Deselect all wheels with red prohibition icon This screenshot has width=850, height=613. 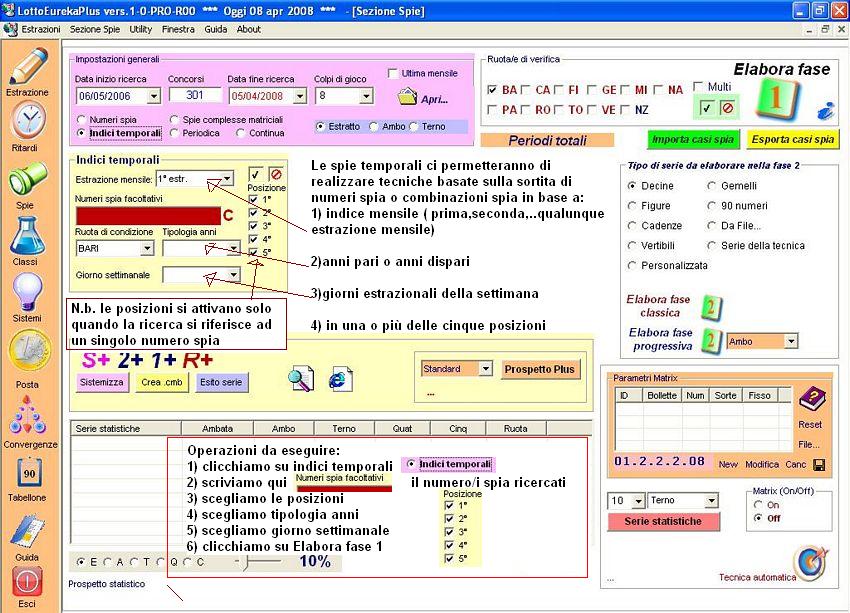click(x=727, y=108)
